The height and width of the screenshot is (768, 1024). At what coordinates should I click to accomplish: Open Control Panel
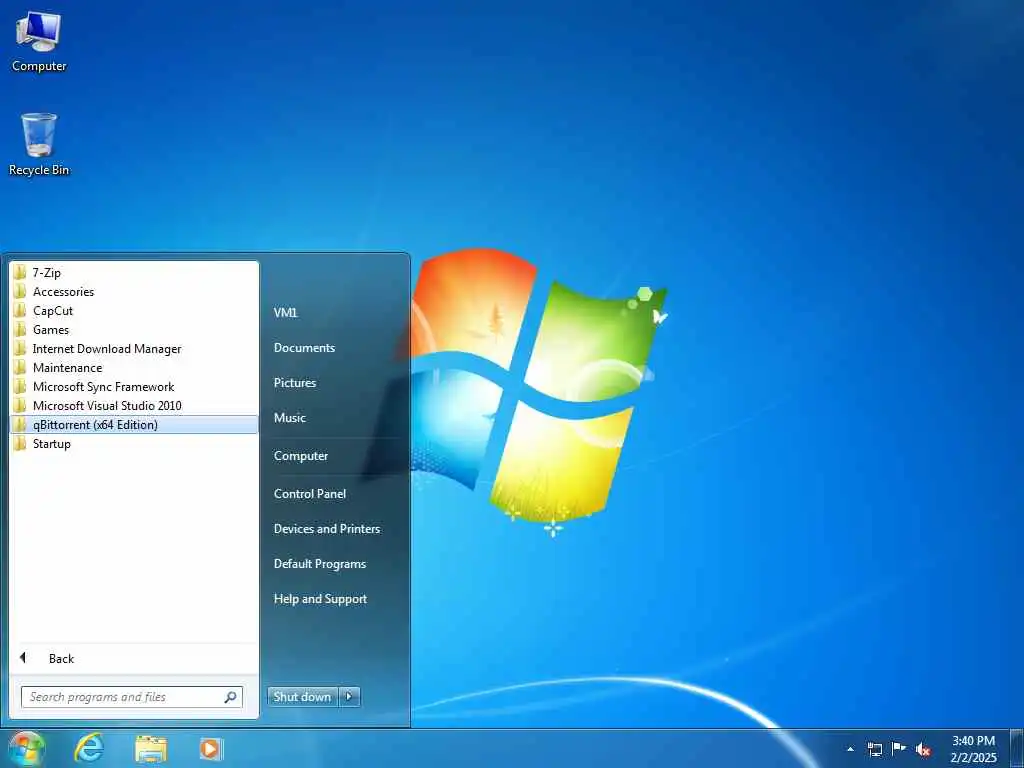pyautogui.click(x=310, y=494)
